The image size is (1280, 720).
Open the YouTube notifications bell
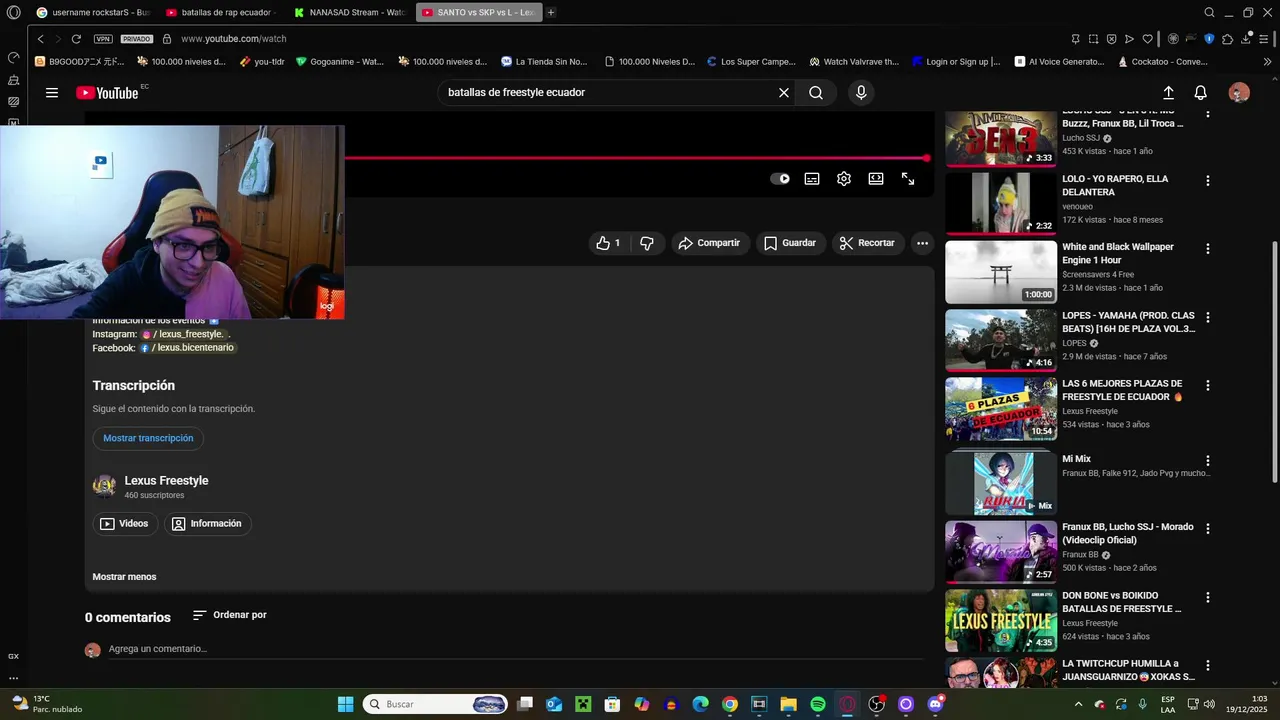(x=1201, y=93)
